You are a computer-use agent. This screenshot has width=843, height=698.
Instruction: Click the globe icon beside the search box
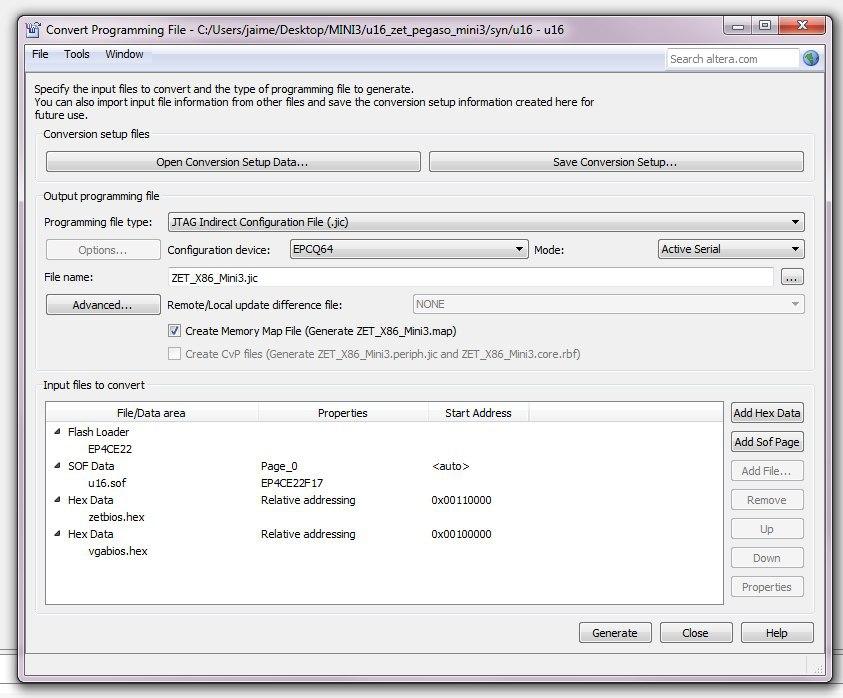click(x=811, y=59)
